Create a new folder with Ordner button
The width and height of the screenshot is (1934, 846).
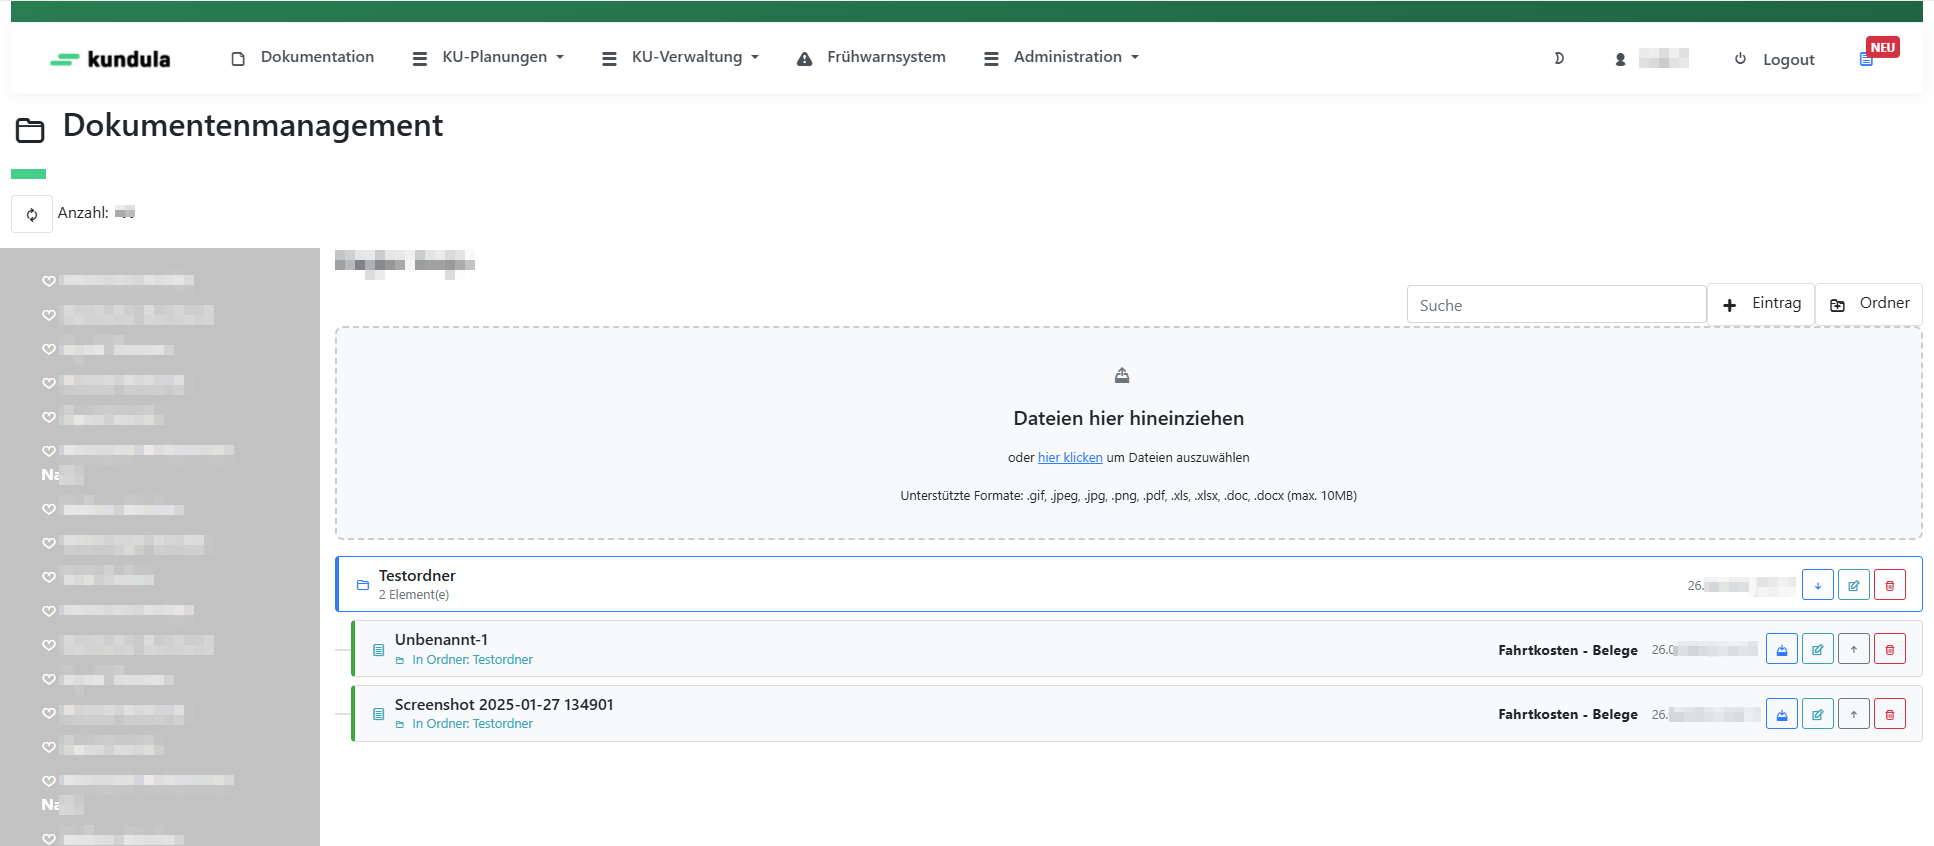[1869, 304]
